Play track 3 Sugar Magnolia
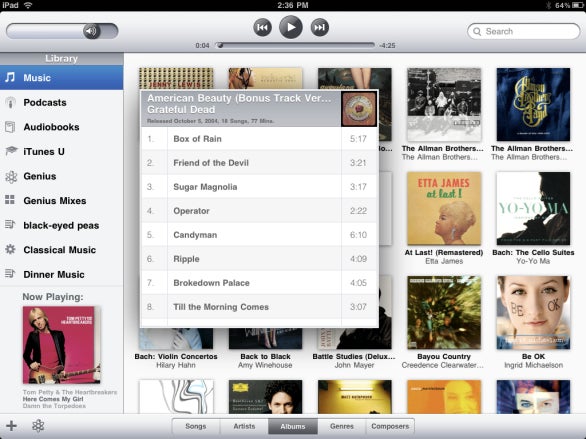This screenshot has width=586, height=439. coord(259,187)
